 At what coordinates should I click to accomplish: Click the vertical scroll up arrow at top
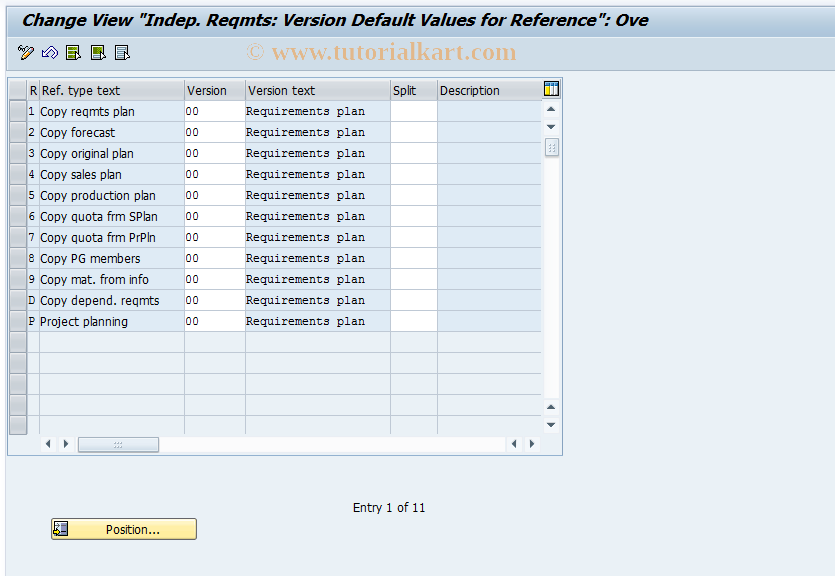551,109
